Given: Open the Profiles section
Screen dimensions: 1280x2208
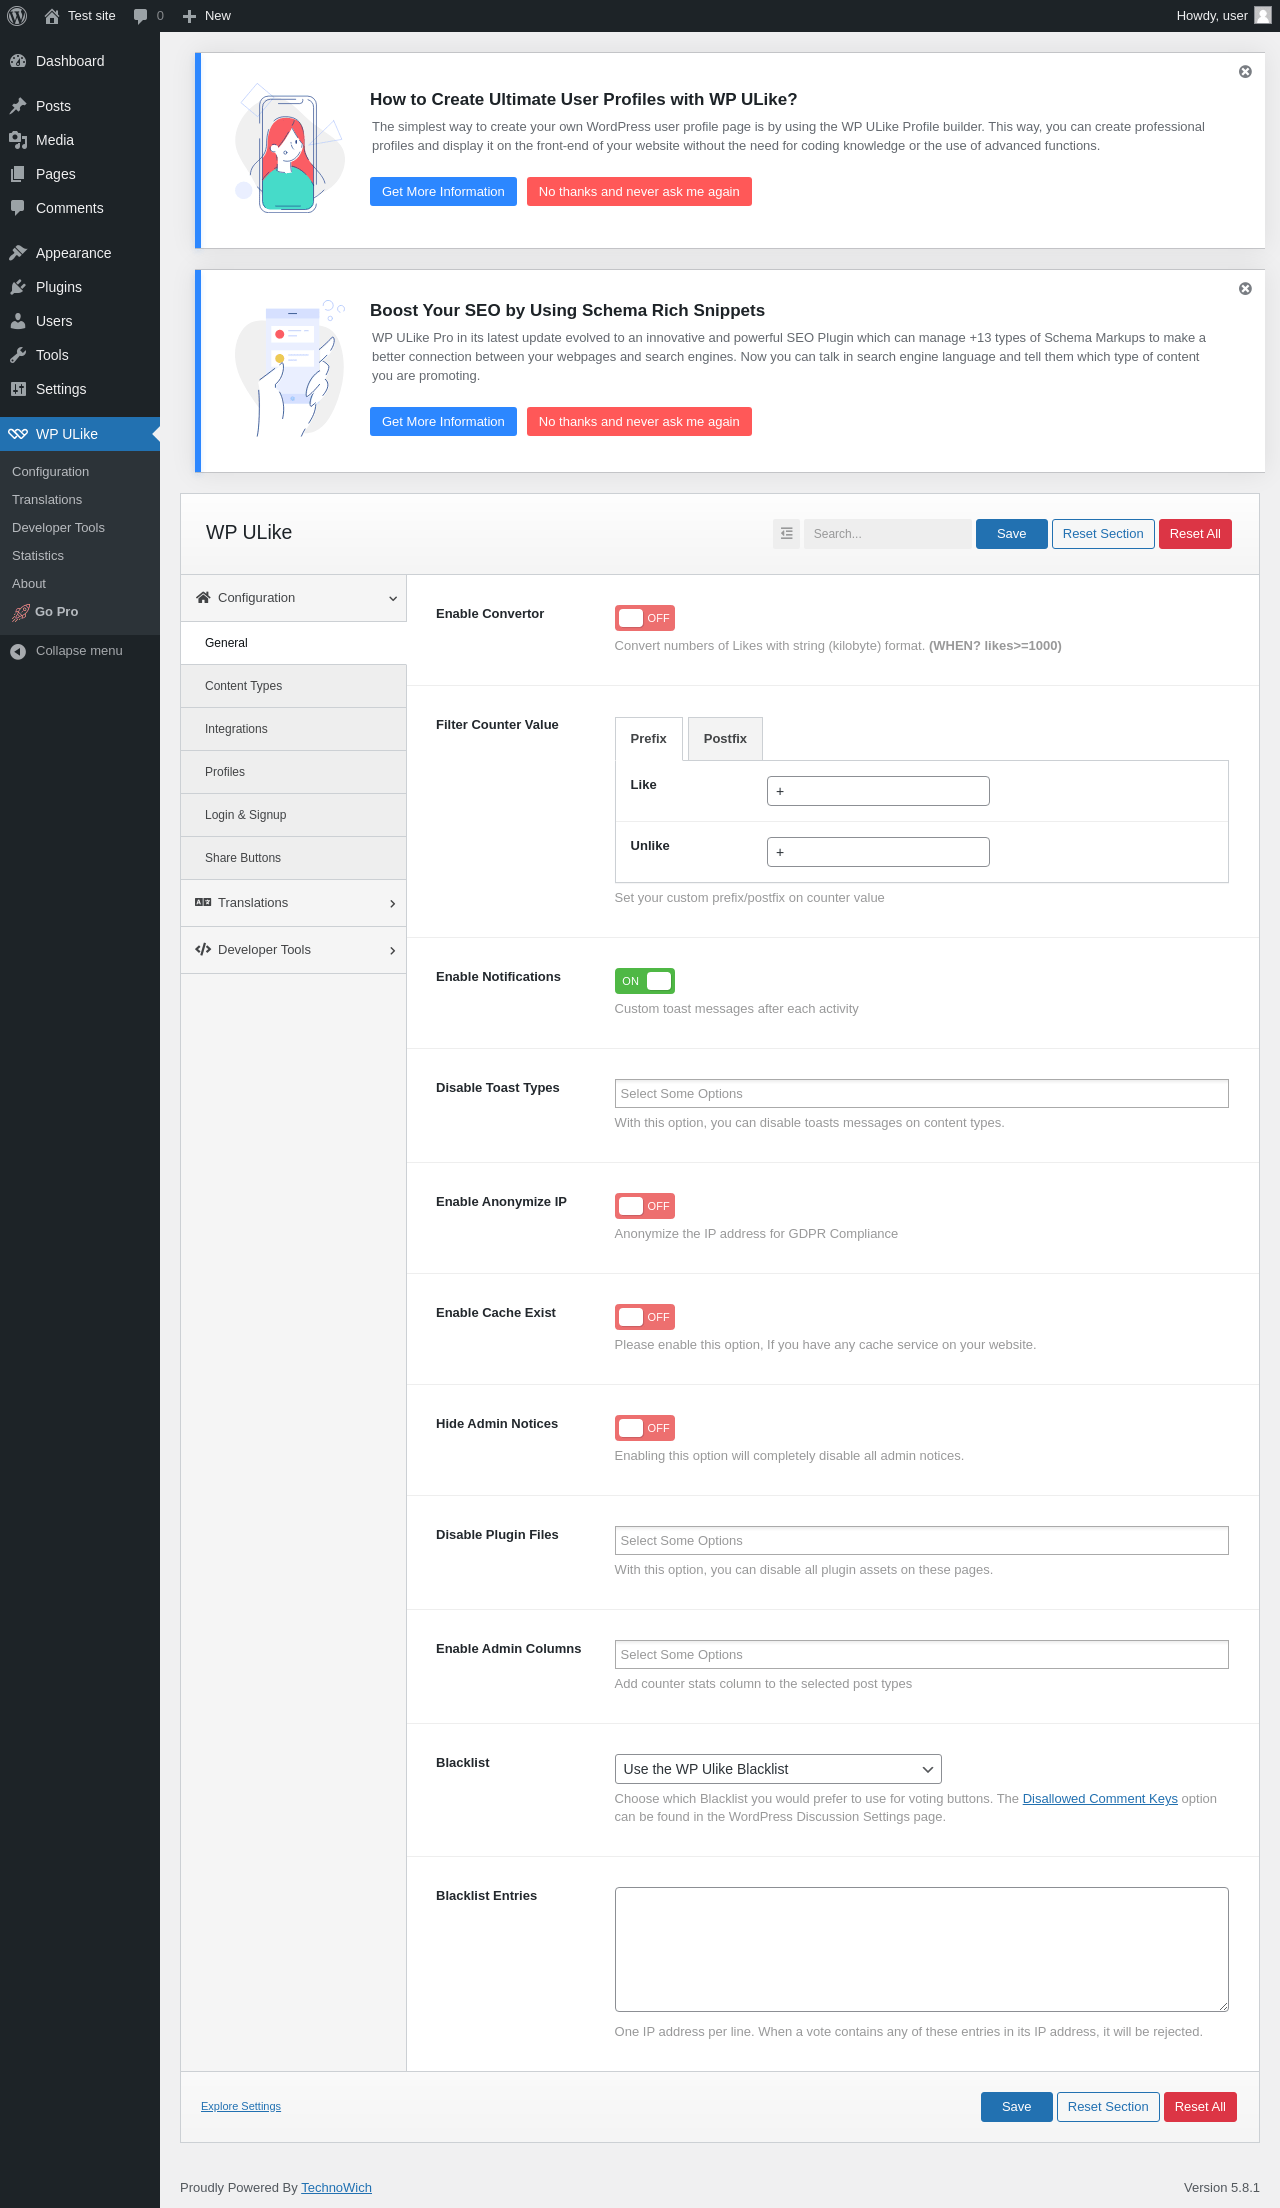Looking at the screenshot, I should pyautogui.click(x=293, y=772).
